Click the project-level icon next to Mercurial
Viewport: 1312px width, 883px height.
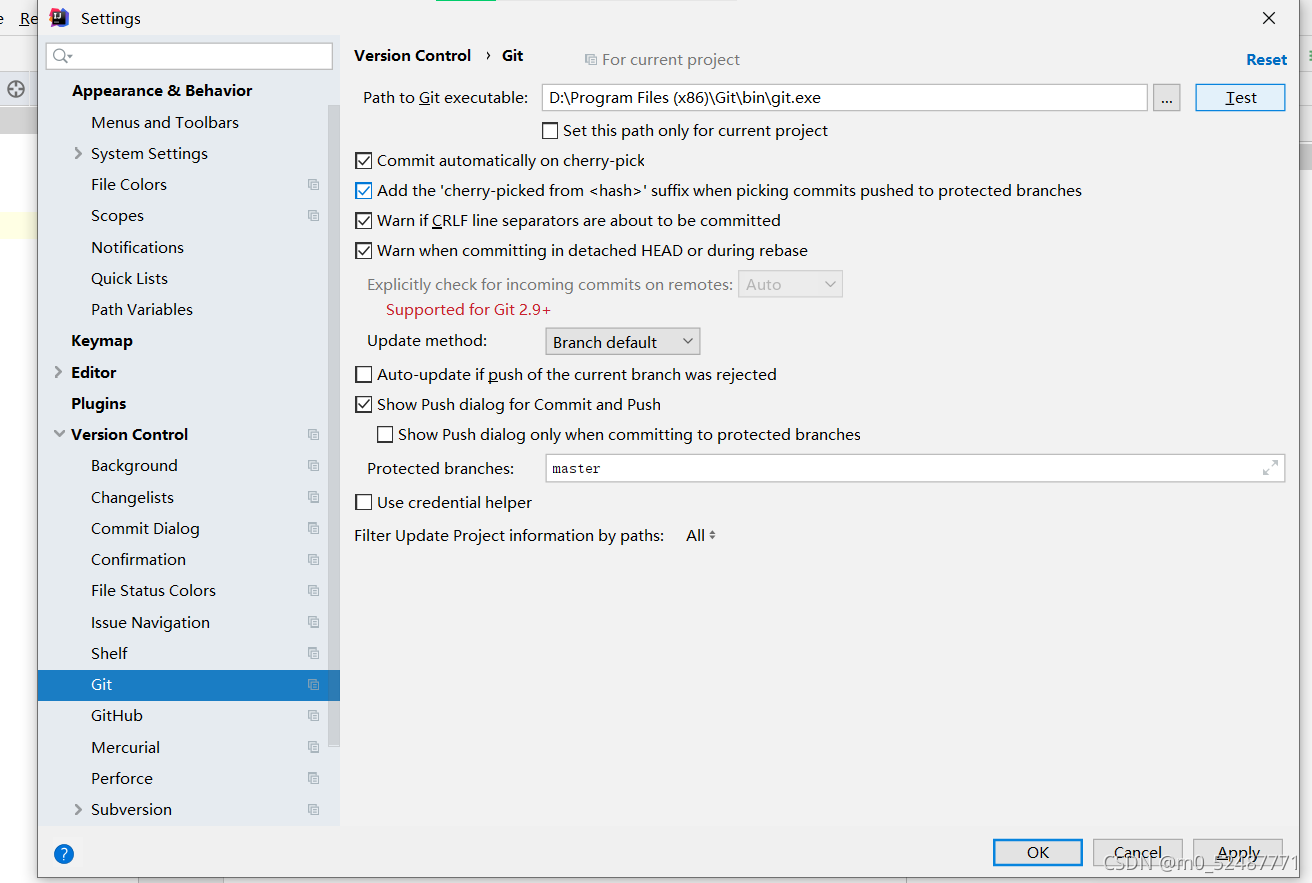314,747
